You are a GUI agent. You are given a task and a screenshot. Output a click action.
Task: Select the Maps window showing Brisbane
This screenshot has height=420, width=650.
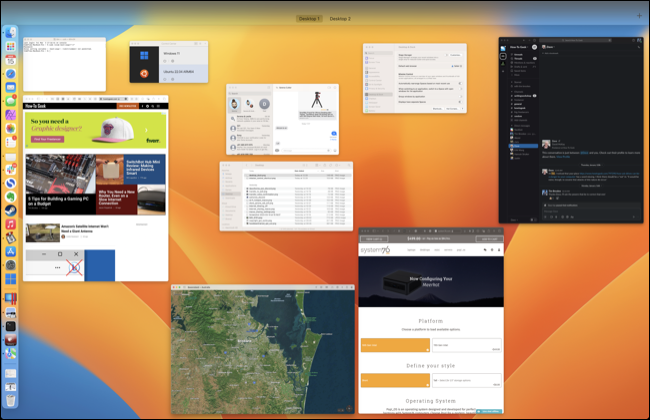point(263,349)
